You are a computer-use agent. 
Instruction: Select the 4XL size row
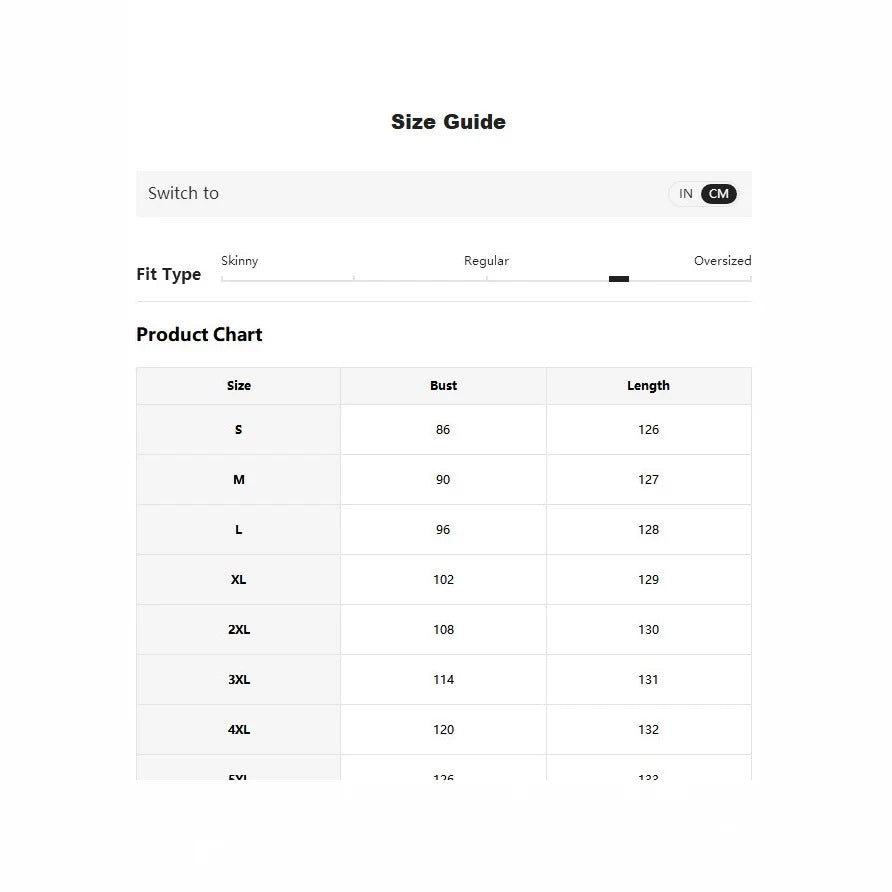[x=444, y=730]
